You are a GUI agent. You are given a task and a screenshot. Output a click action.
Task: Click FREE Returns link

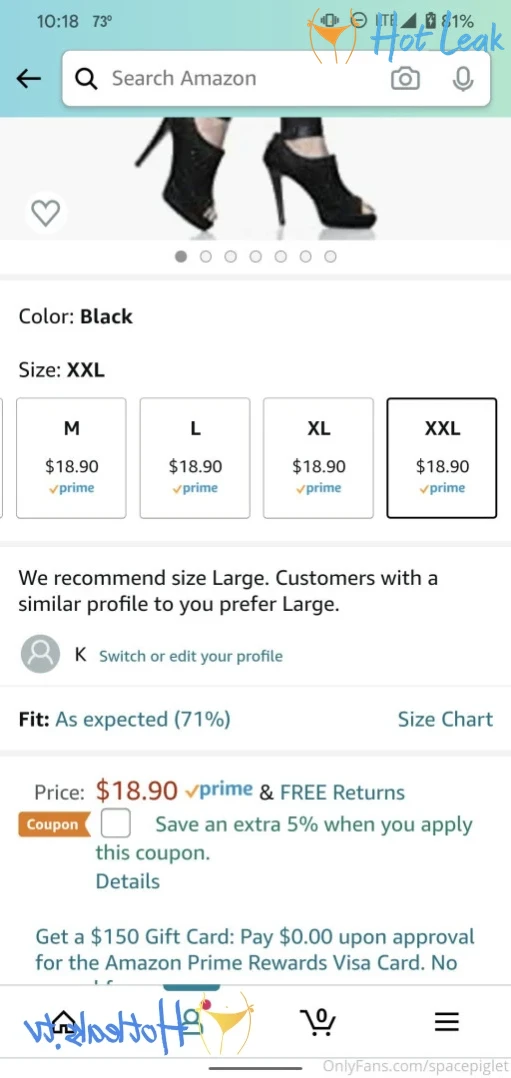[342, 792]
